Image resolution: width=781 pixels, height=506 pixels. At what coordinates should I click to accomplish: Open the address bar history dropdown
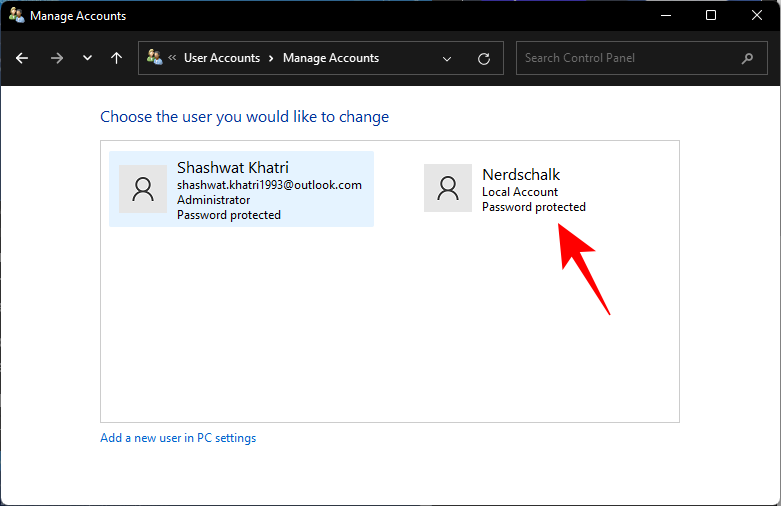[446, 58]
